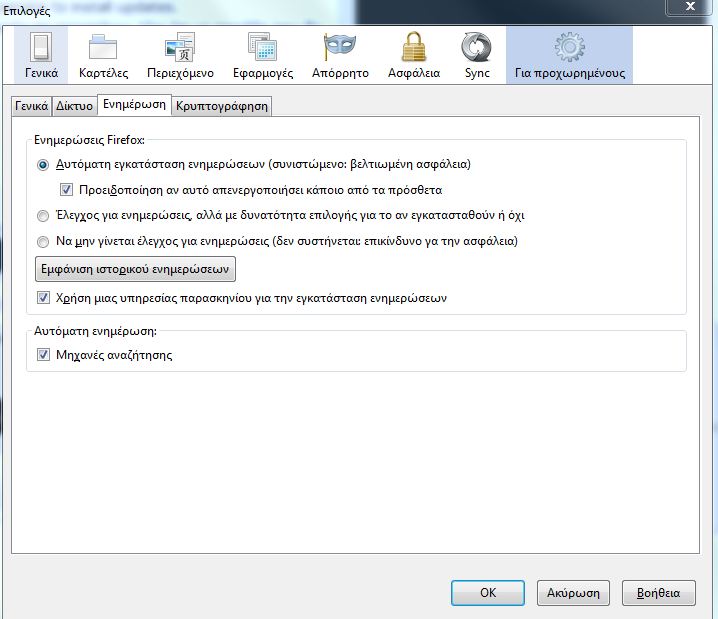This screenshot has width=718, height=619.
Task: Select the Για προχωρημένους gear icon
Action: pos(570,47)
